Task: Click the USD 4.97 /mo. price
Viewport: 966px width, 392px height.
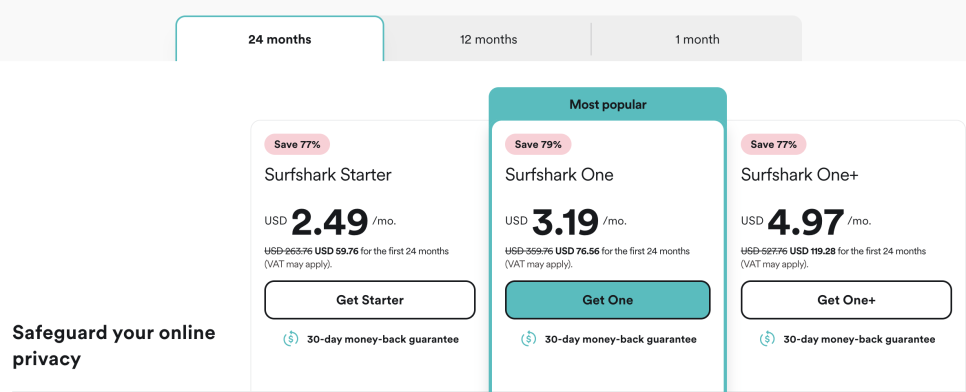Action: [x=806, y=222]
